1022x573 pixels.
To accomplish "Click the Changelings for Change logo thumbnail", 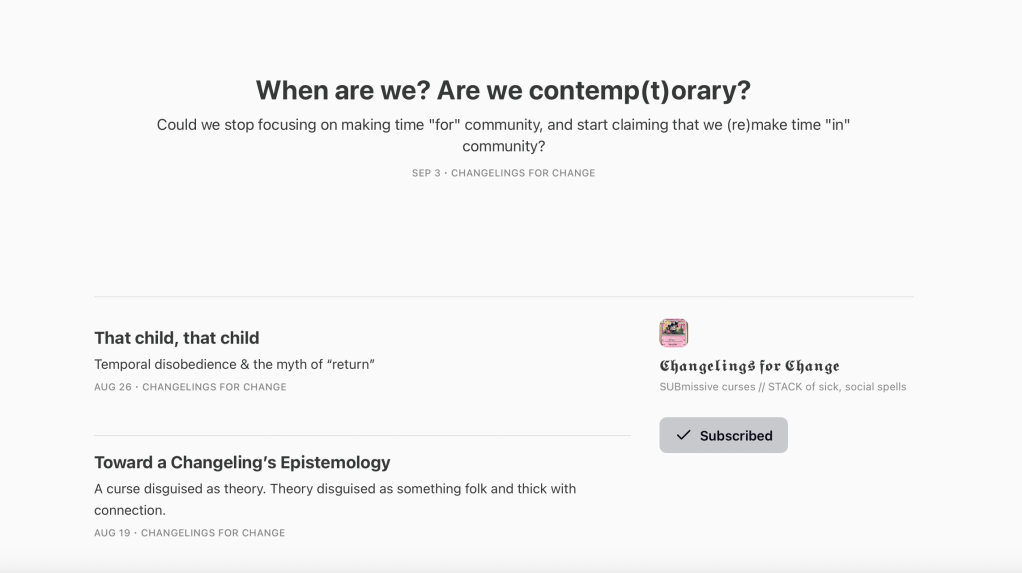I will [674, 333].
